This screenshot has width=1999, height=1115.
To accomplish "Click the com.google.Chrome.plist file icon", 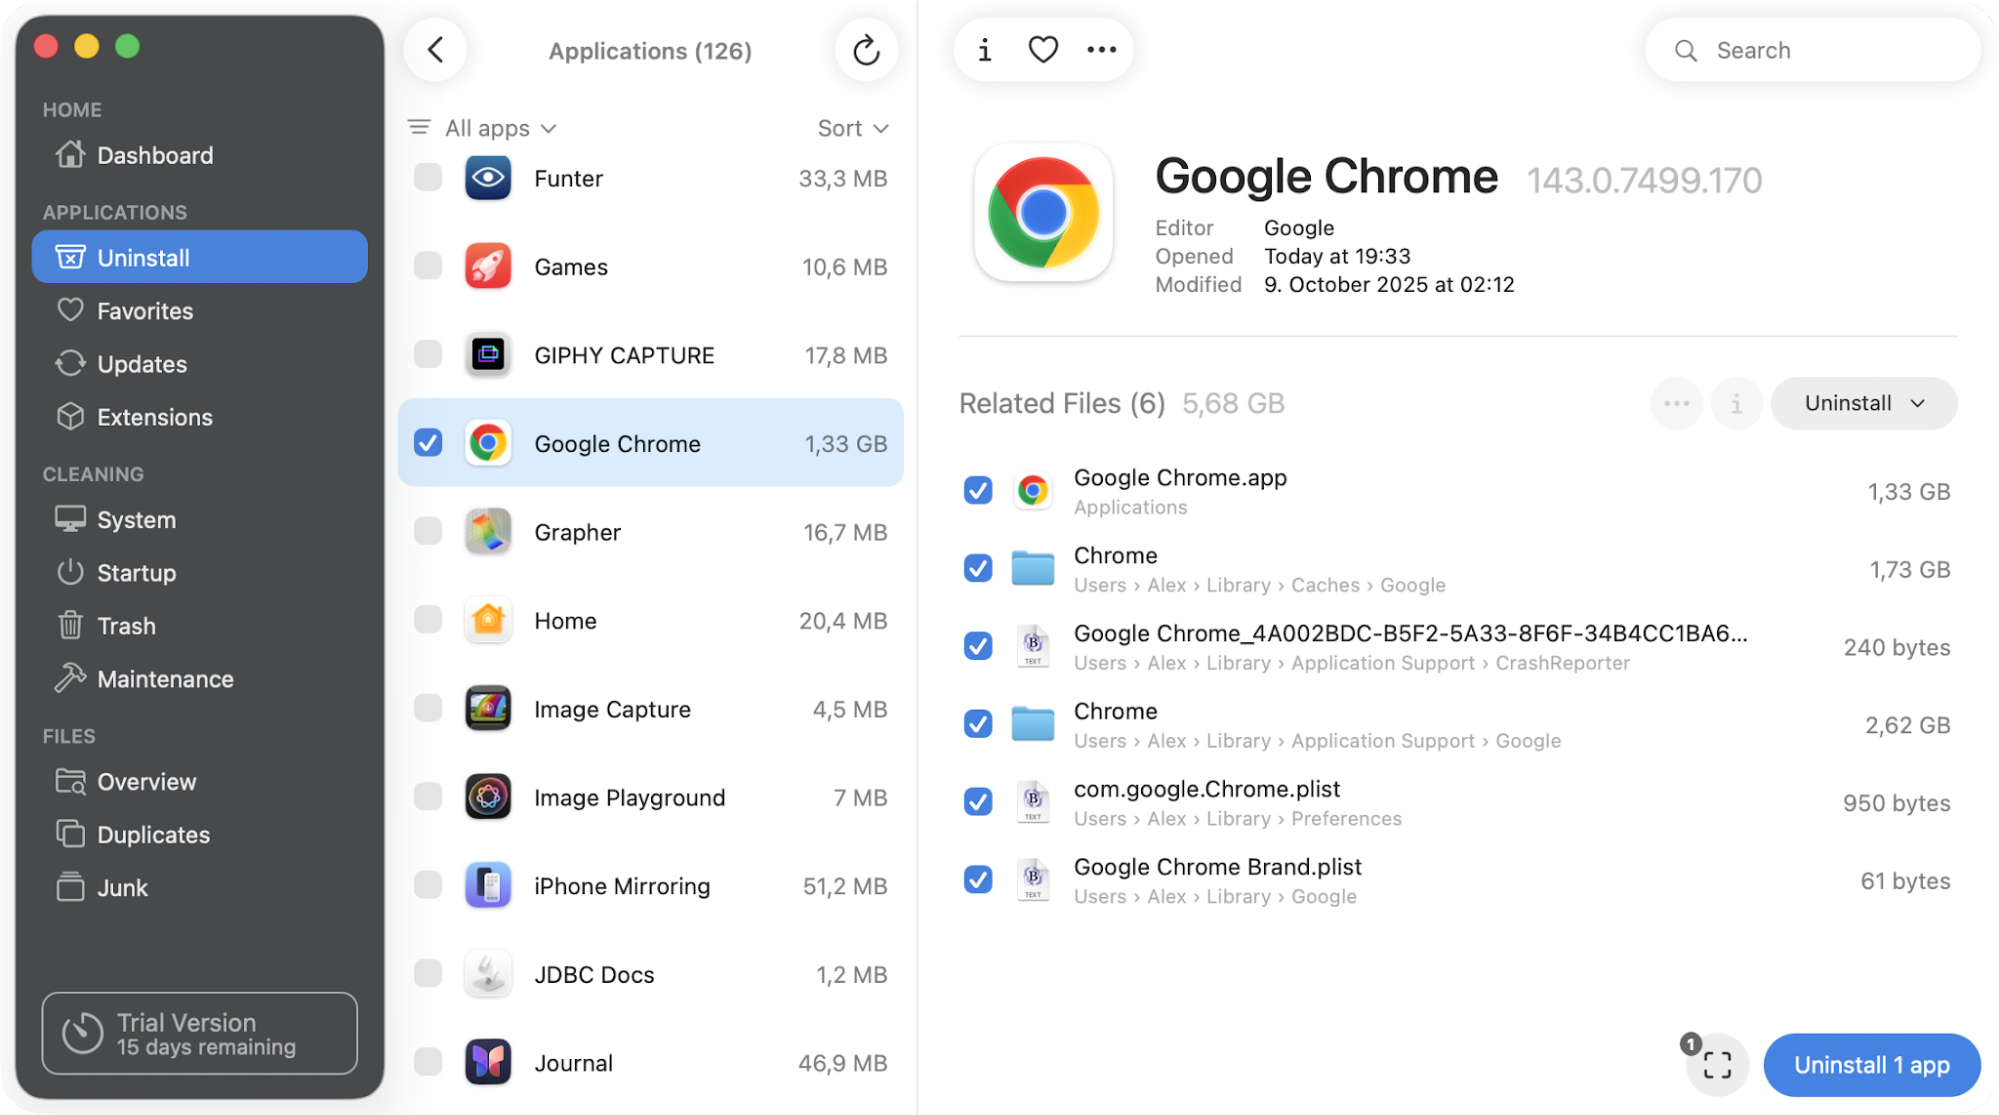I will [1033, 802].
